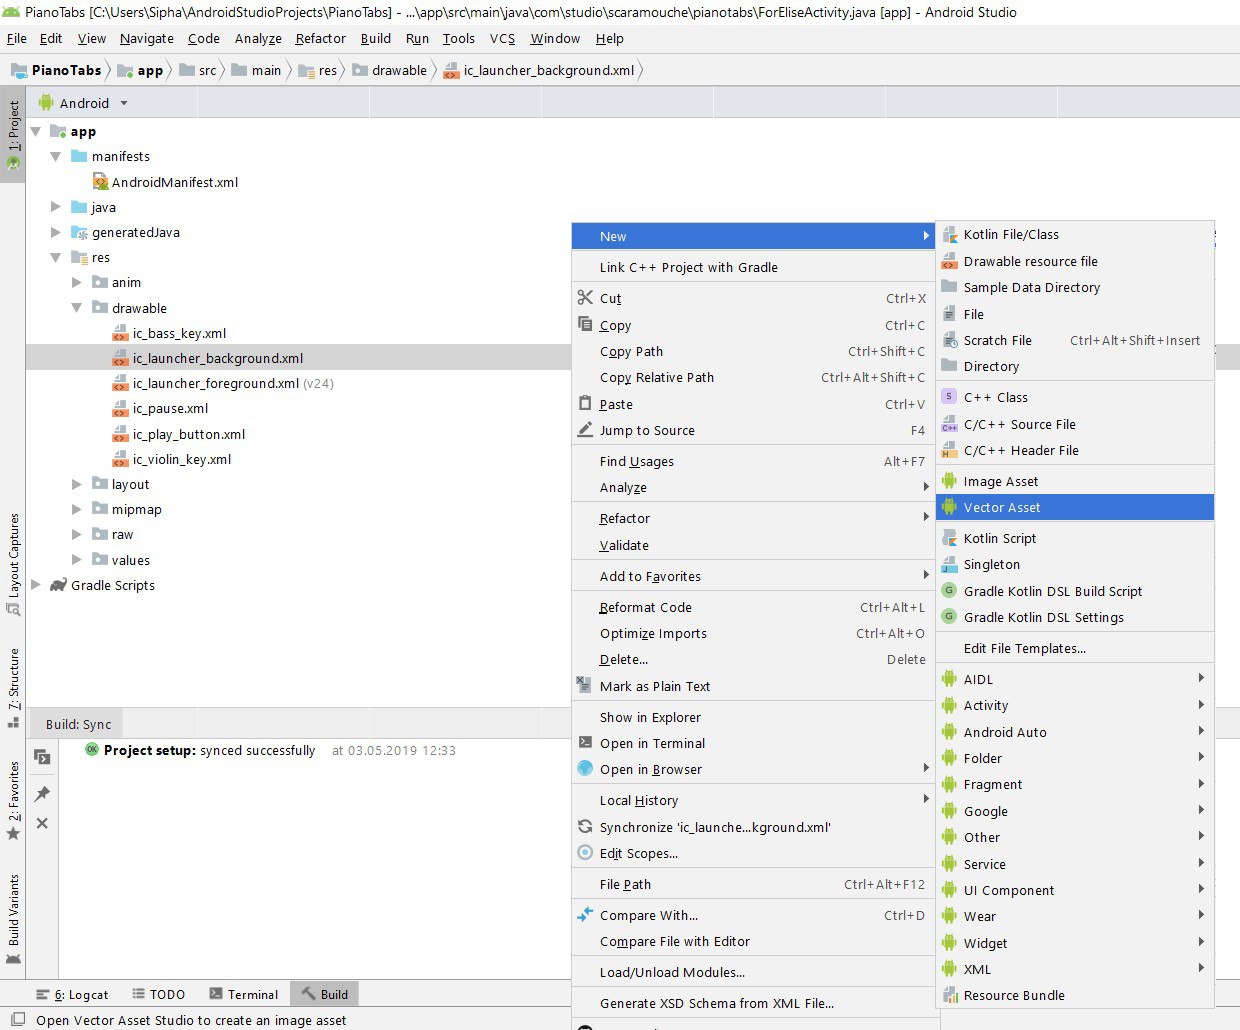1240x1030 pixels.
Task: Click the C++ Class icon
Action: 949,397
